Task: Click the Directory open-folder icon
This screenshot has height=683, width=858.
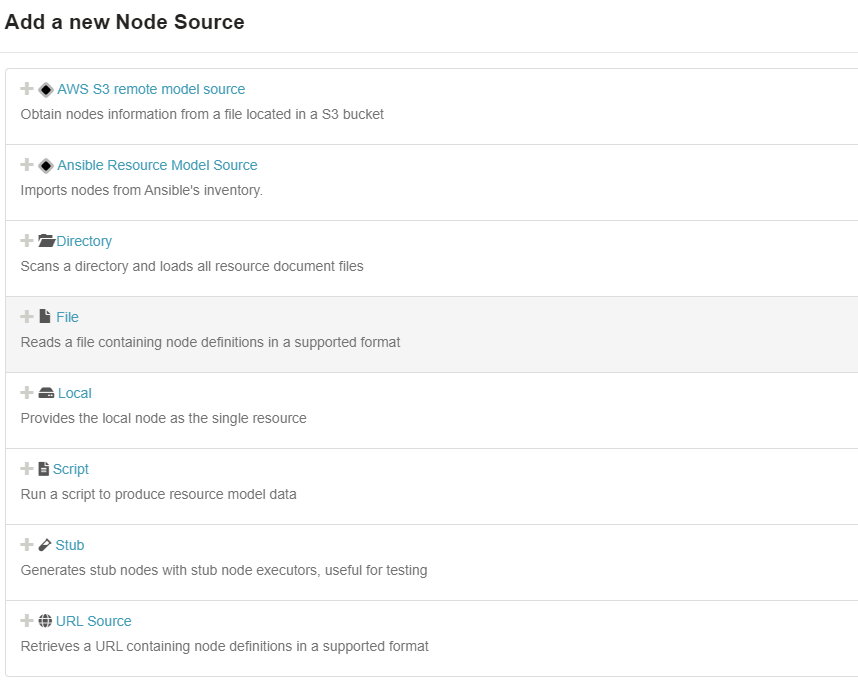Action: 46,241
